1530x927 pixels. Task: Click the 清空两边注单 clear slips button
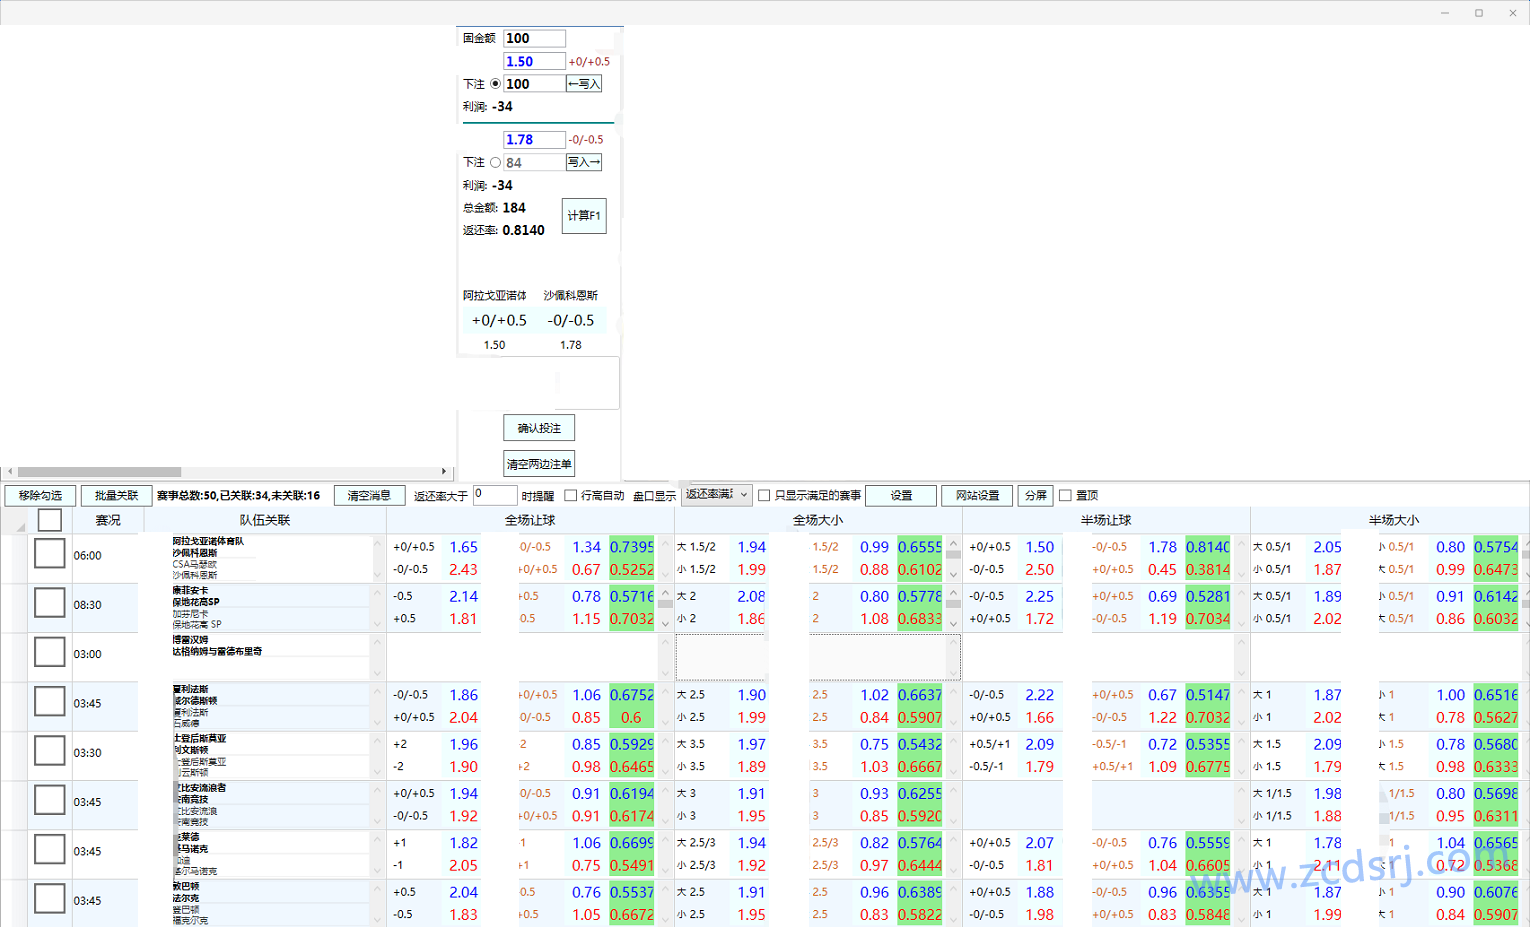pos(539,464)
